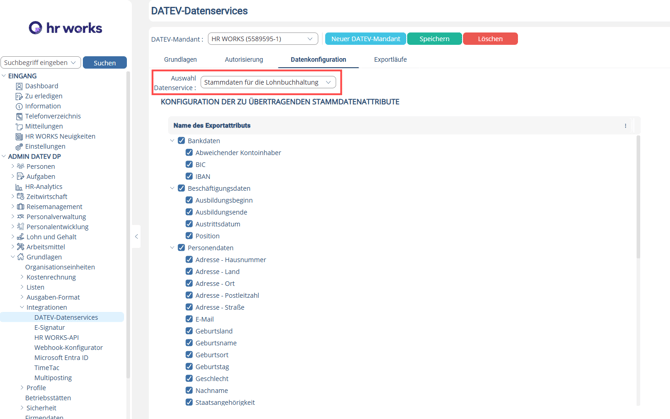Toggle the Staatsangehörigkeit checkbox
Image resolution: width=670 pixels, height=419 pixels.
coord(189,402)
